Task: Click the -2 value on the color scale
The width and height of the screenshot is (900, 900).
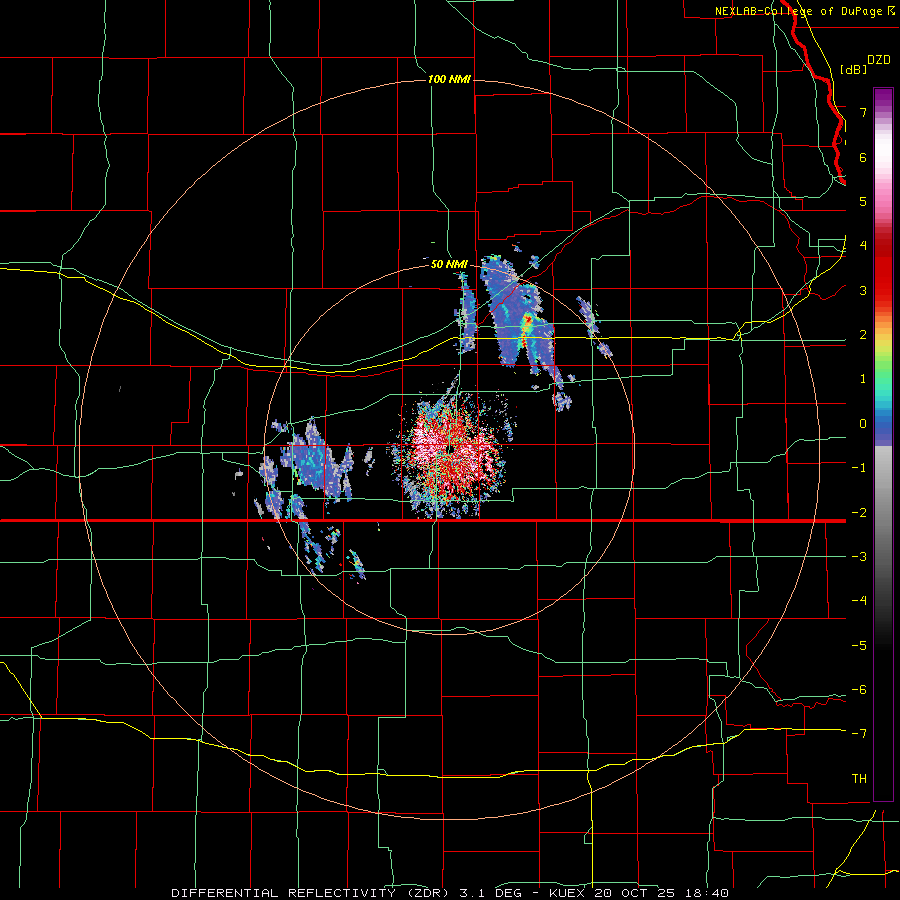Action: click(859, 512)
